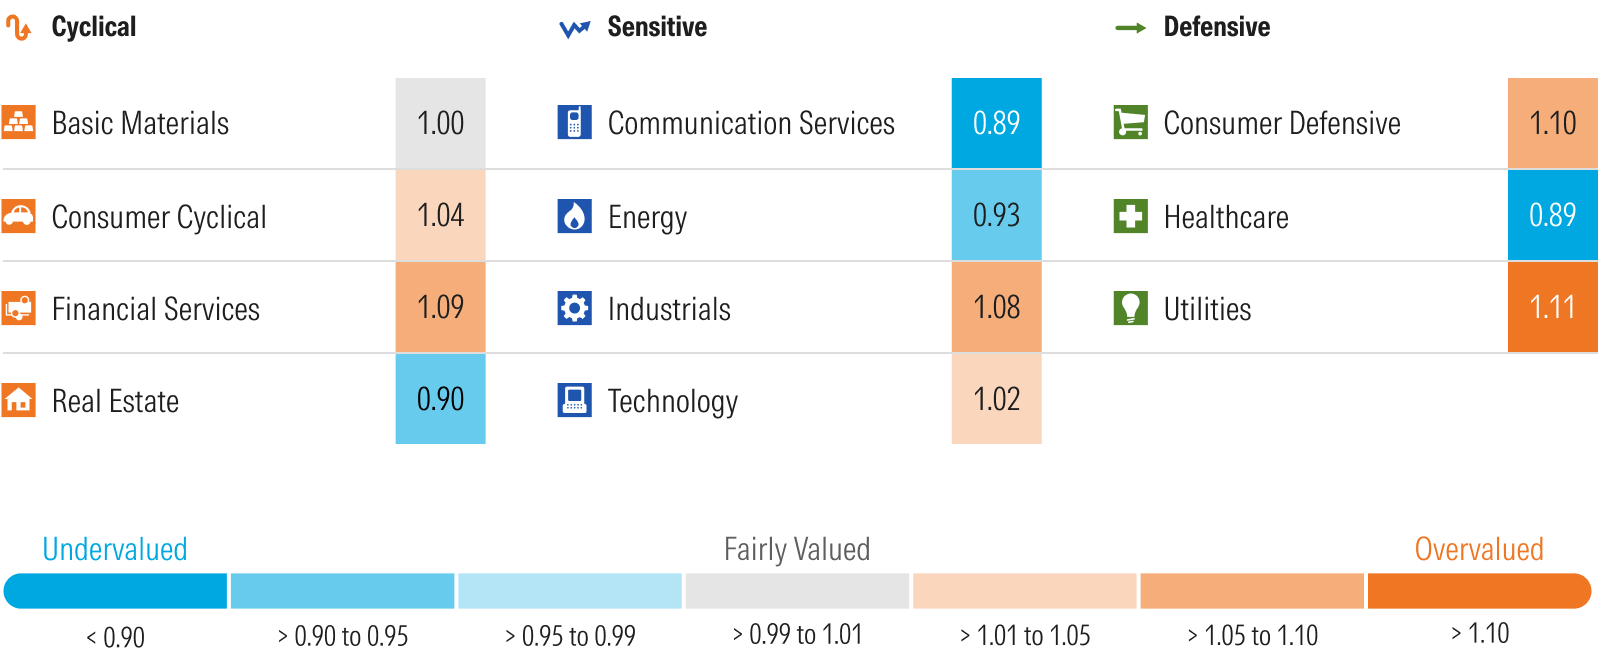Click the Real Estate 0.90 value cell

(x=440, y=399)
